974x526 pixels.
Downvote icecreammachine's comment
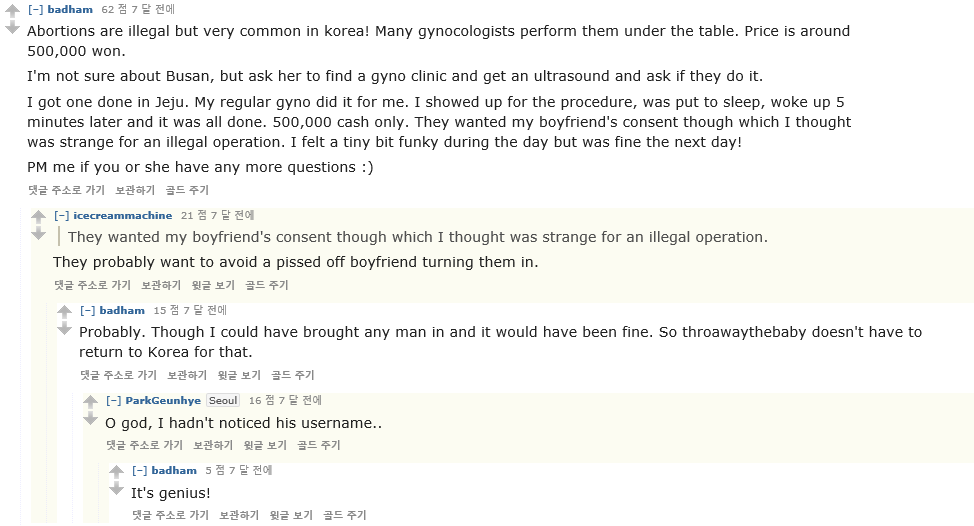[x=38, y=233]
